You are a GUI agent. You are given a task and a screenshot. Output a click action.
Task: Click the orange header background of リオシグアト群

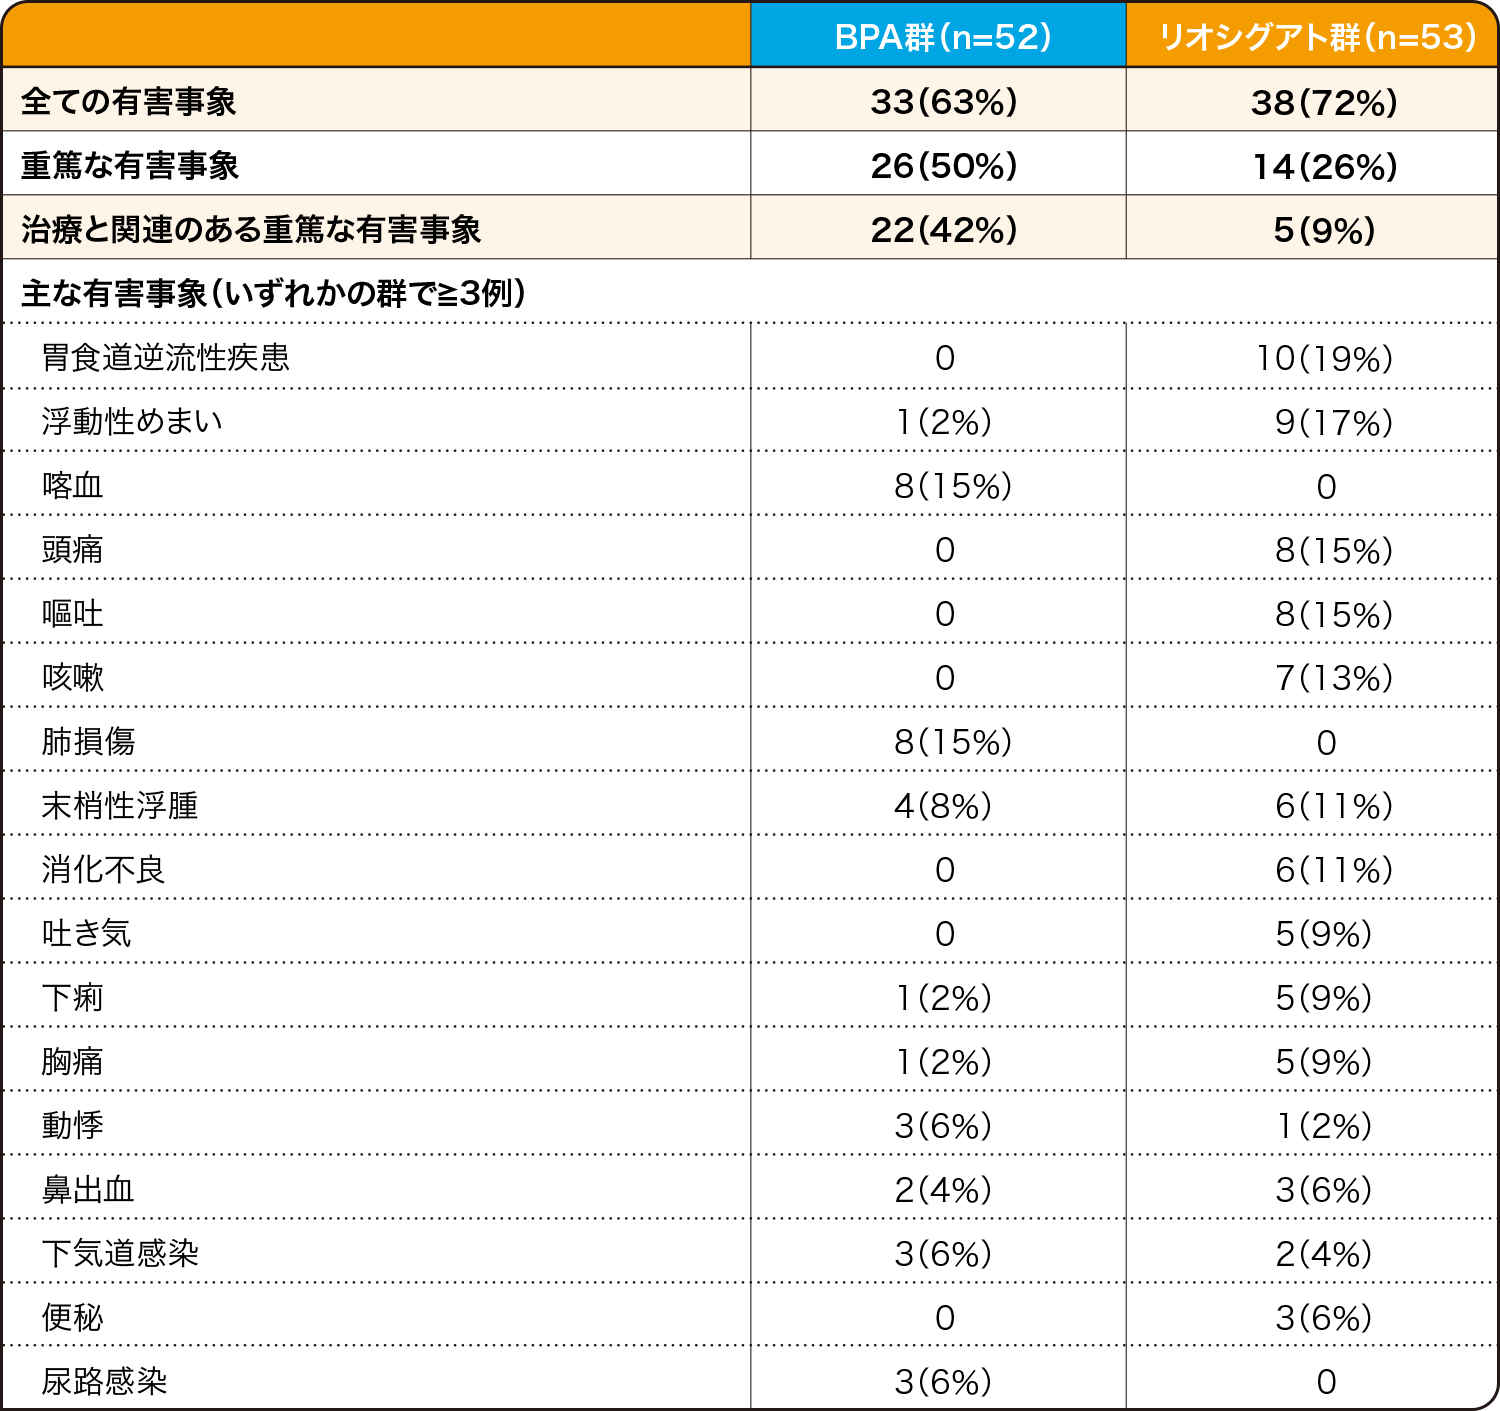pos(1450,35)
